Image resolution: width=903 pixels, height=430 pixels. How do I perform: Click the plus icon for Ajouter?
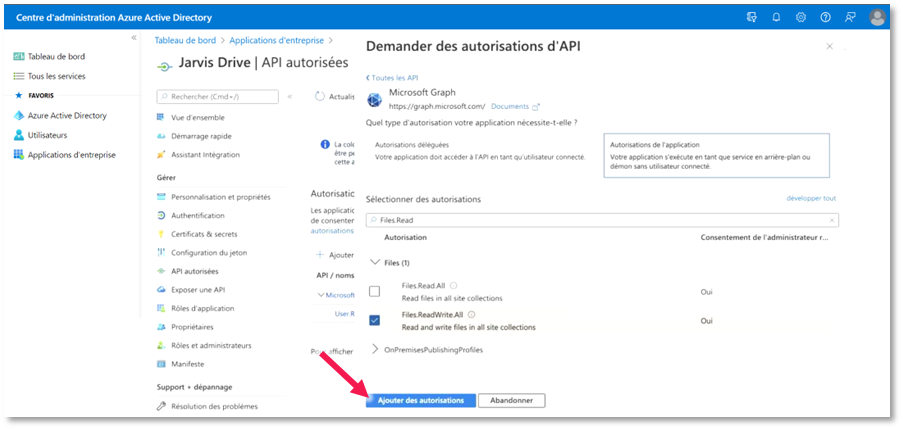320,254
